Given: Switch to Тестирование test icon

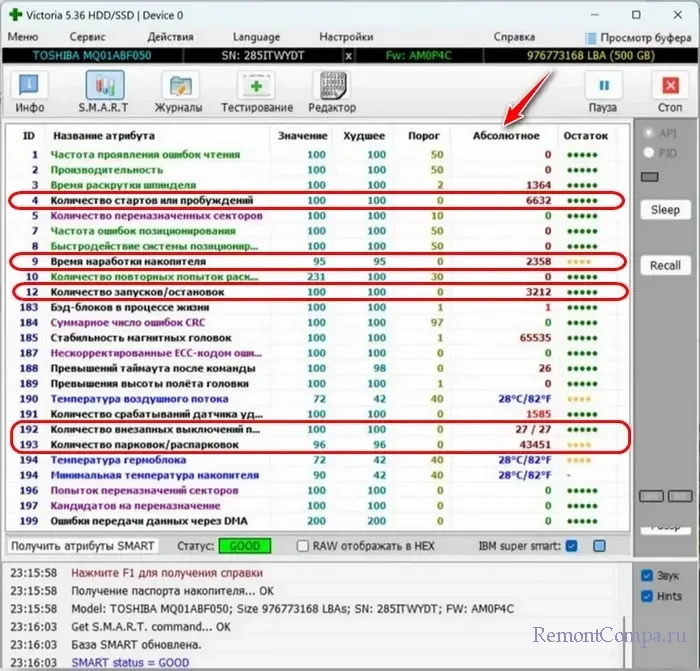Looking at the screenshot, I should (x=258, y=90).
